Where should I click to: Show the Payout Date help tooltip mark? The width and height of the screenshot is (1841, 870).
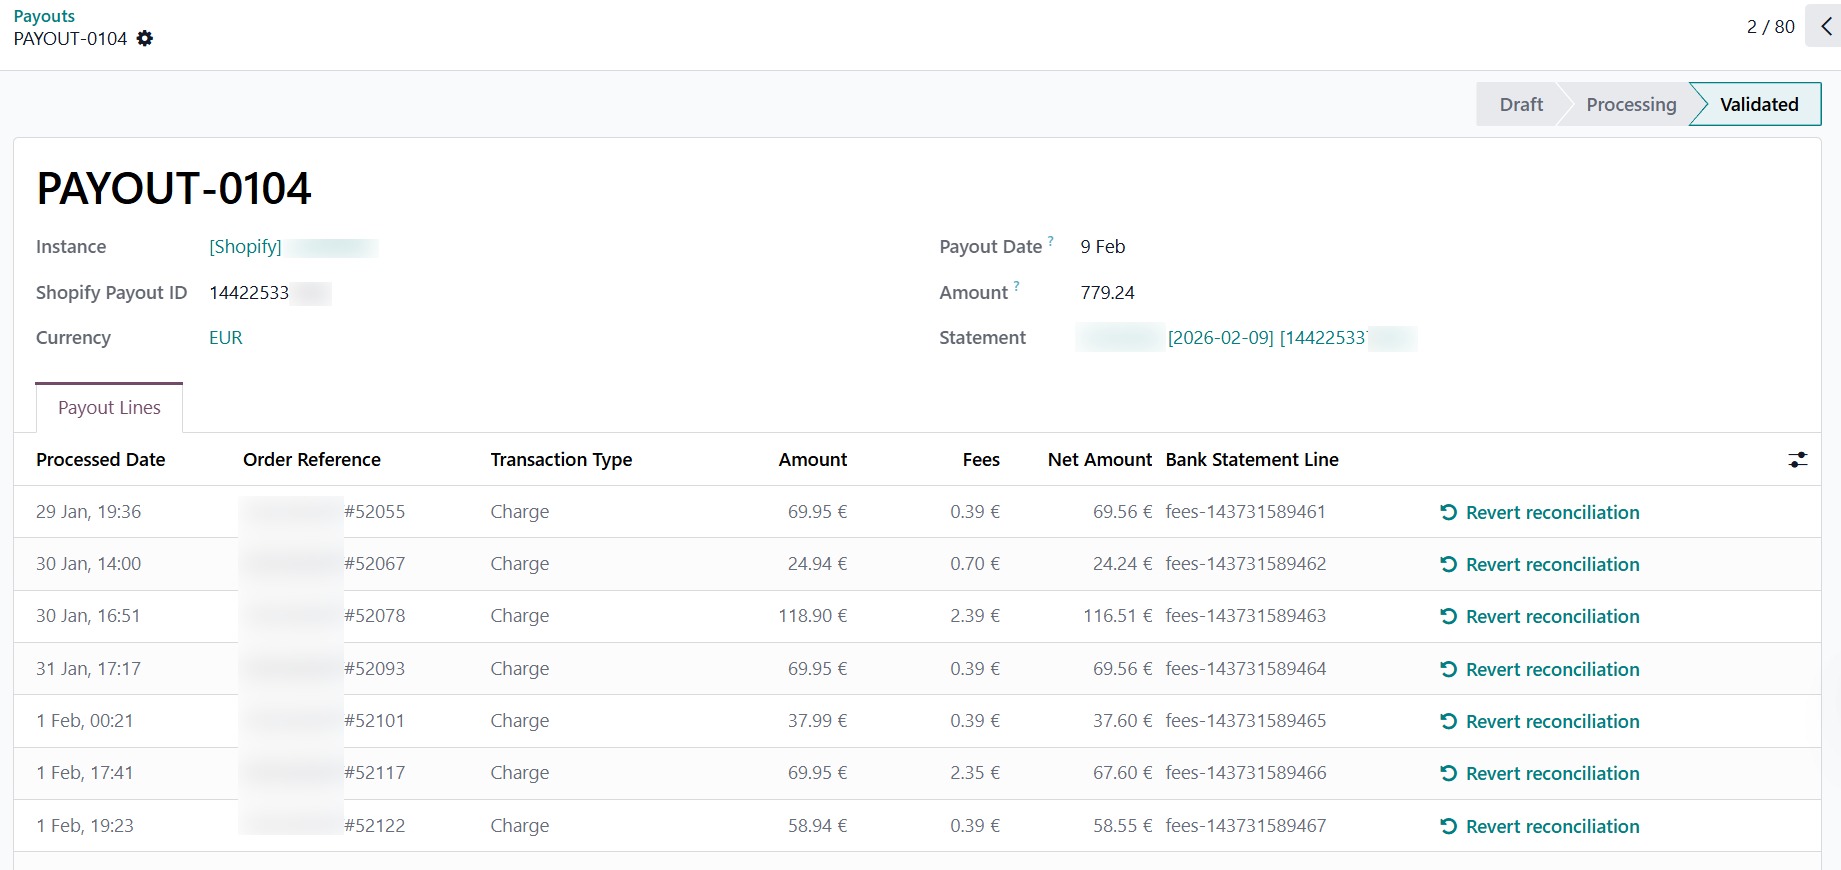(1051, 240)
